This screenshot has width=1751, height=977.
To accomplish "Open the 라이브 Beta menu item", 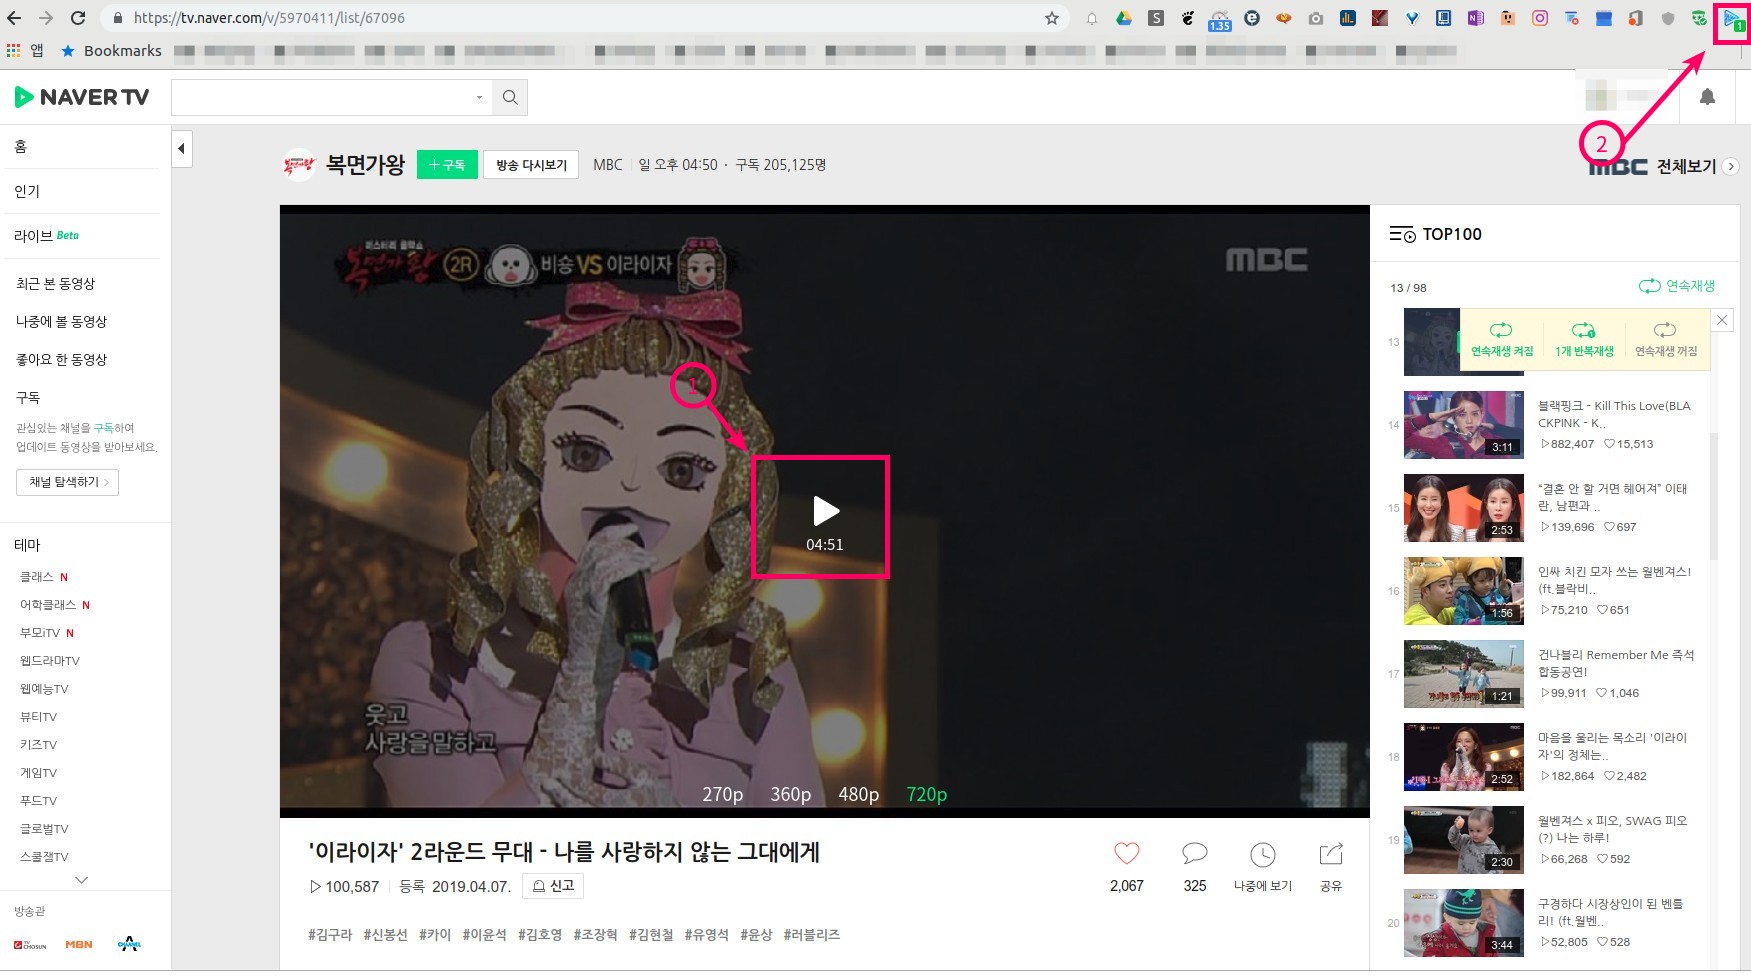I will point(47,236).
